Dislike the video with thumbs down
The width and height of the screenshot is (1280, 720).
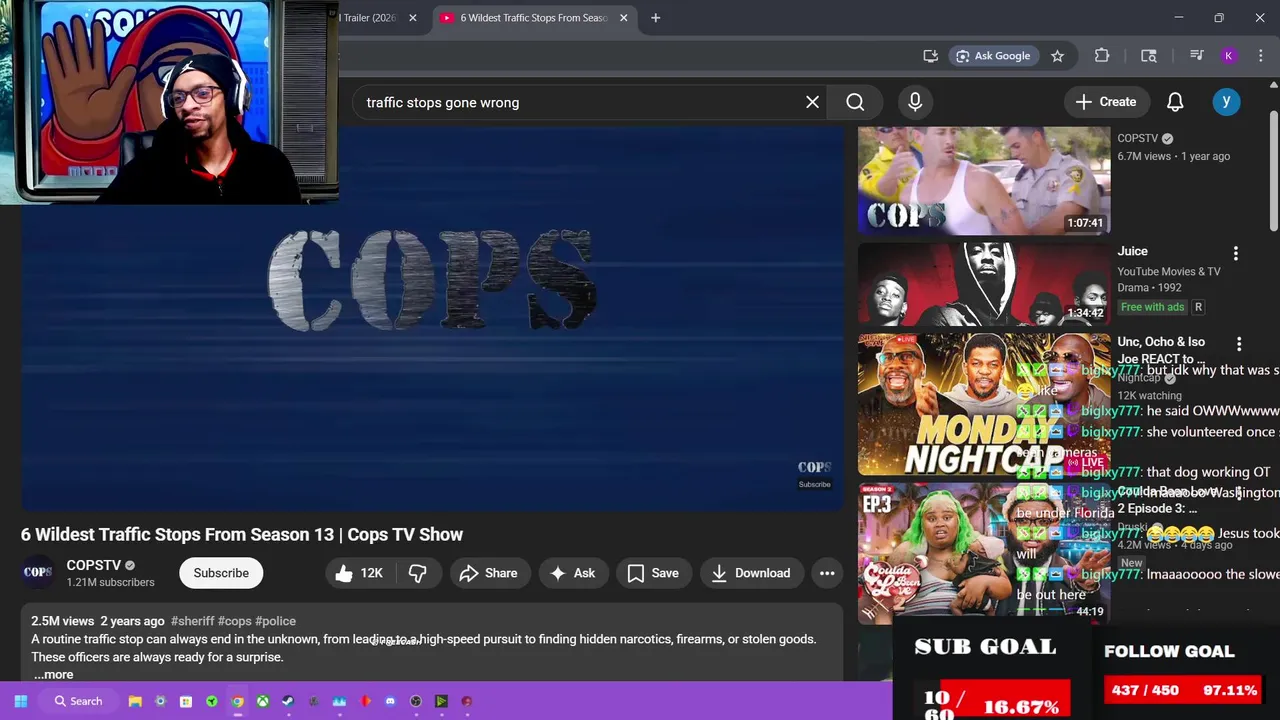pyautogui.click(x=417, y=573)
